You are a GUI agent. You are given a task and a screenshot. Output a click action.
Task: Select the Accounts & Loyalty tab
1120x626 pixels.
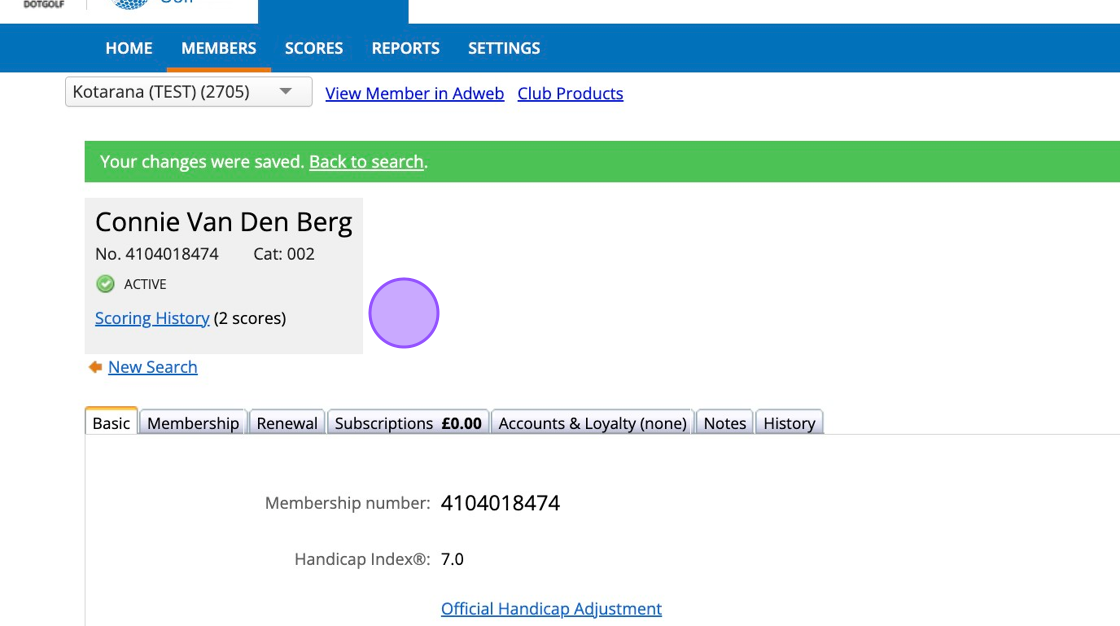coord(592,423)
